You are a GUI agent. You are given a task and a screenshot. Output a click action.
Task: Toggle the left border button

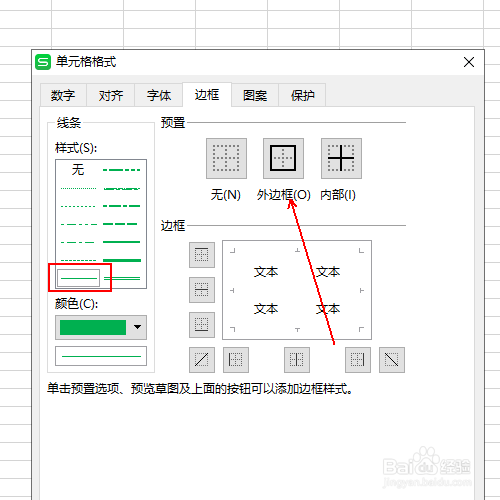236,360
